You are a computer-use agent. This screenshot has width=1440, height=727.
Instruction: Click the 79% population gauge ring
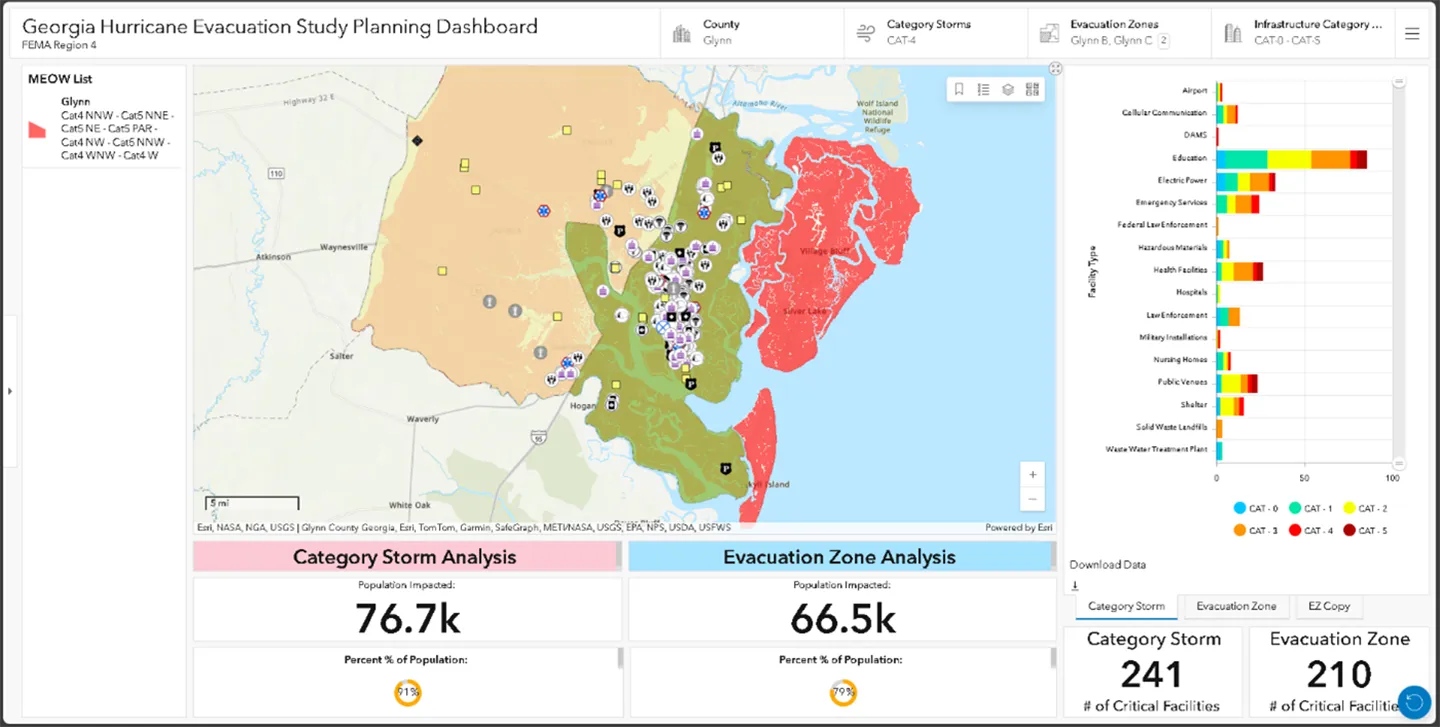click(x=843, y=691)
